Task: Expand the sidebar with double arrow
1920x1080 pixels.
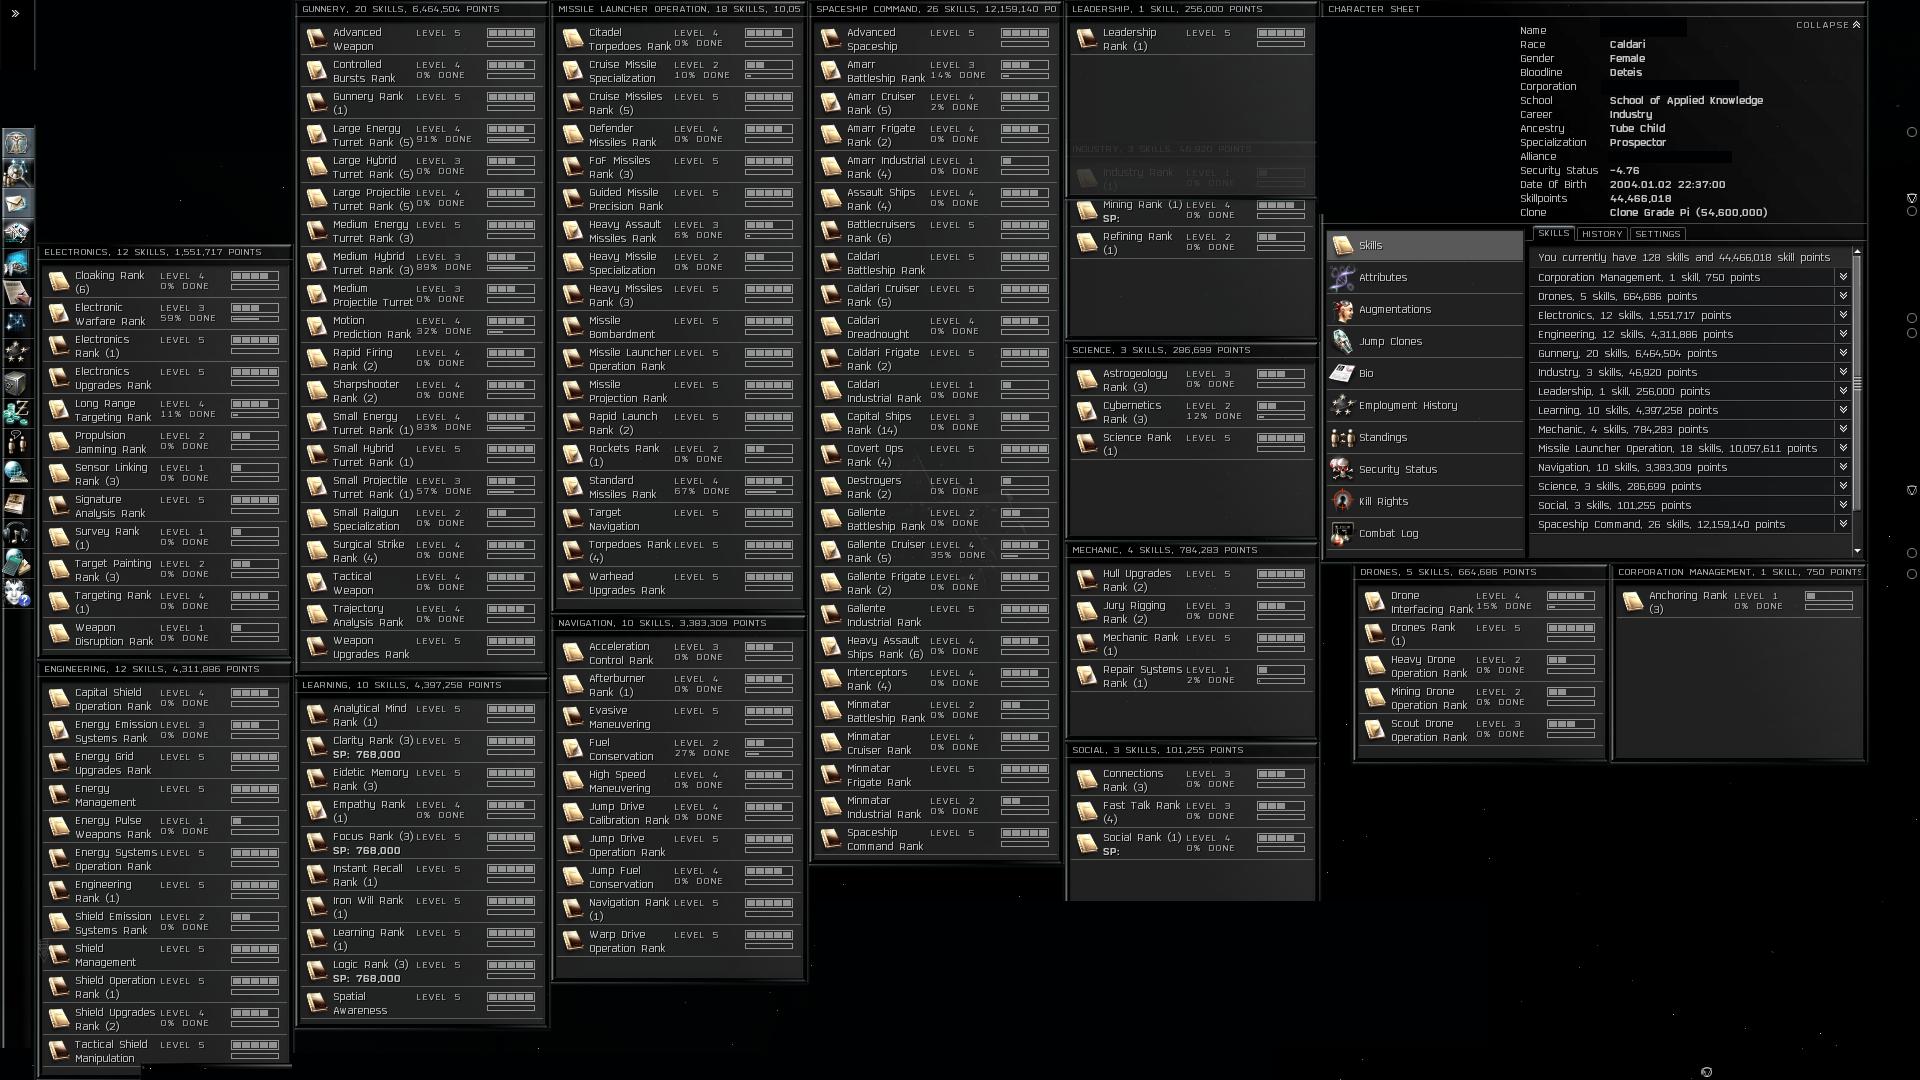Action: coord(15,14)
